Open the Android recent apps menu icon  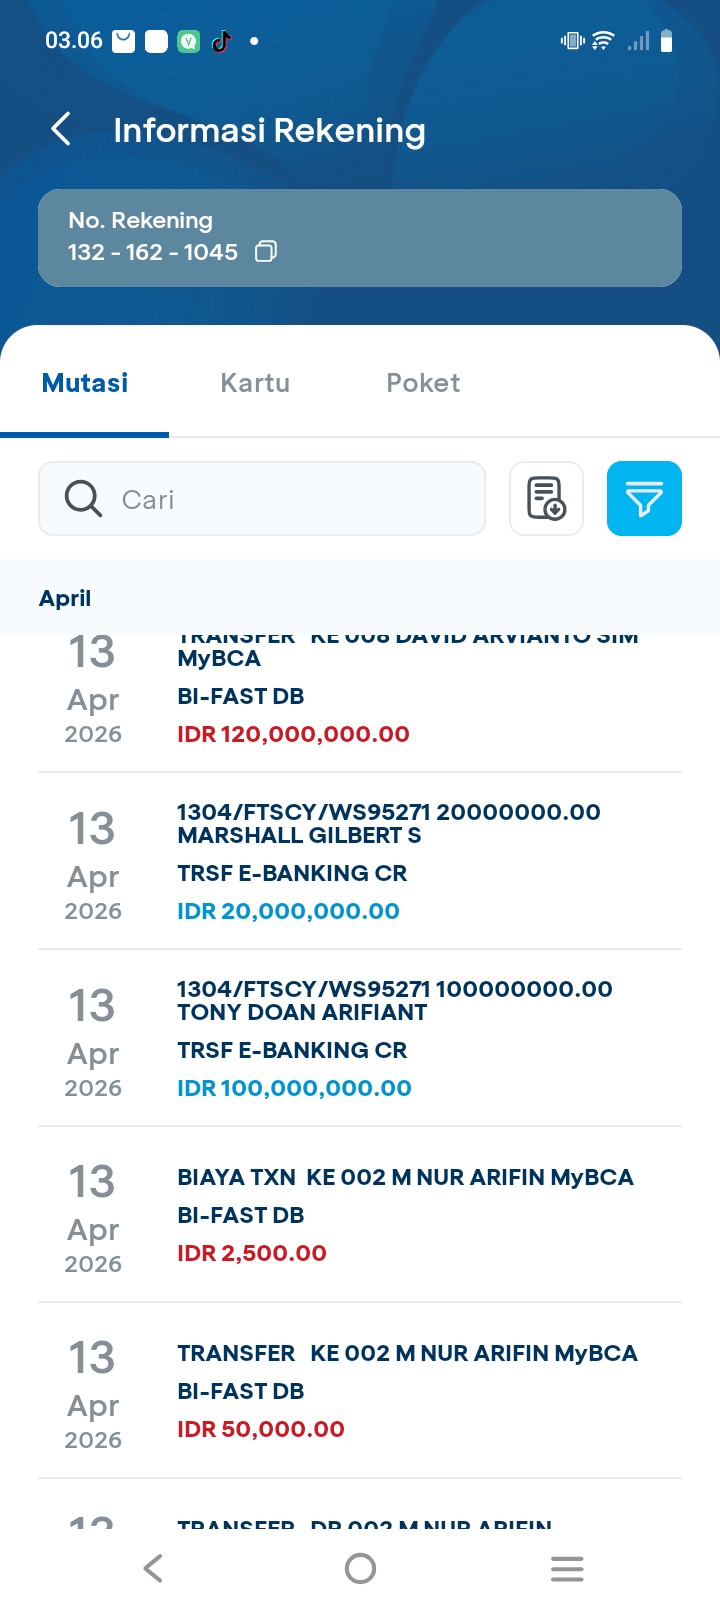click(566, 1568)
